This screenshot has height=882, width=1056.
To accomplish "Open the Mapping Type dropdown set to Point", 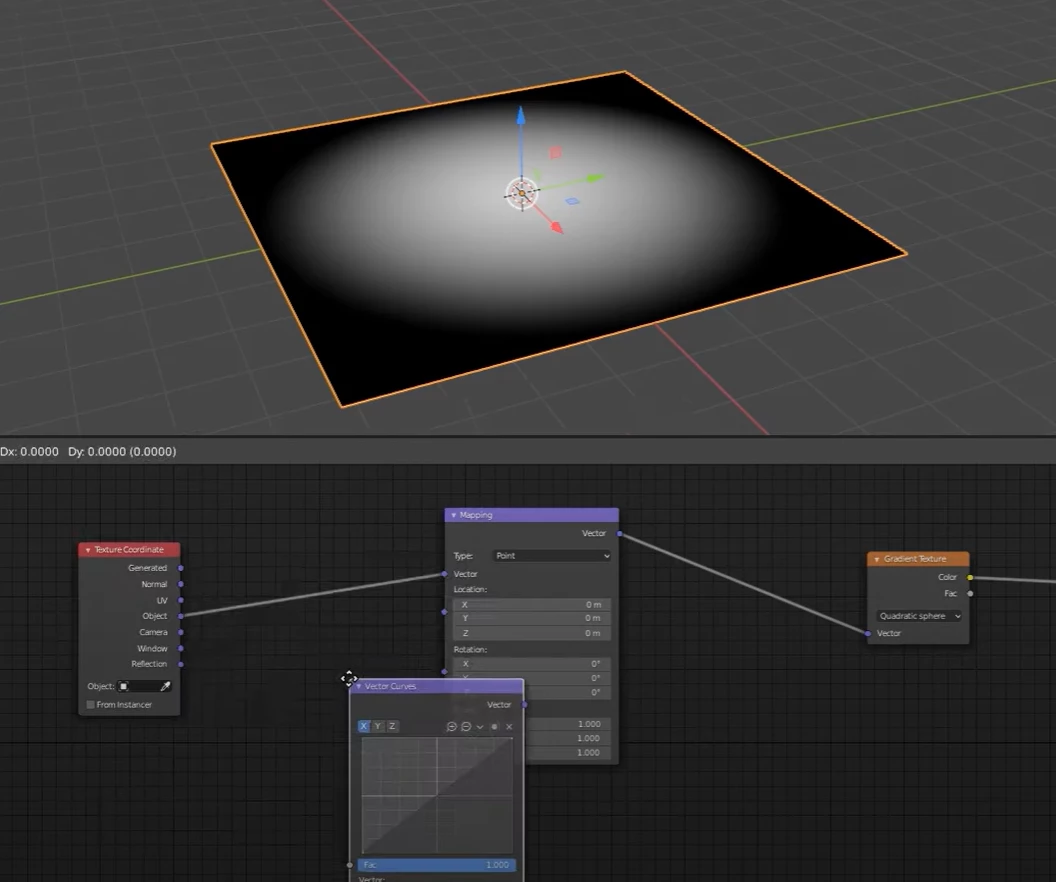I will (x=552, y=556).
